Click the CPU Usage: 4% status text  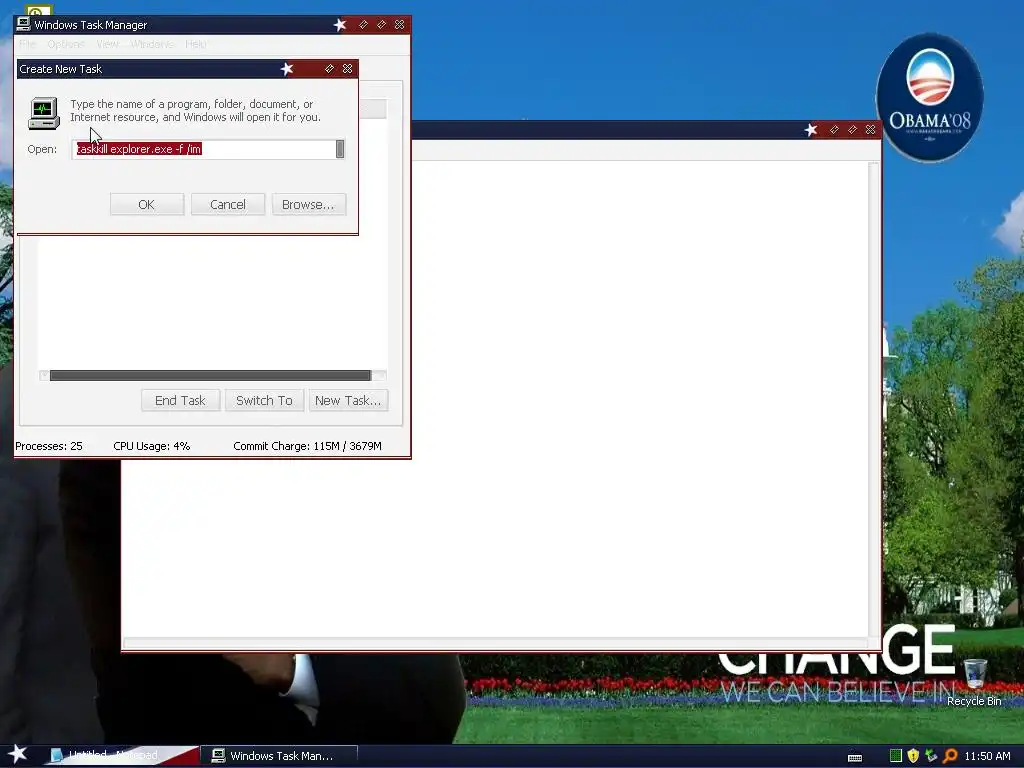click(152, 446)
